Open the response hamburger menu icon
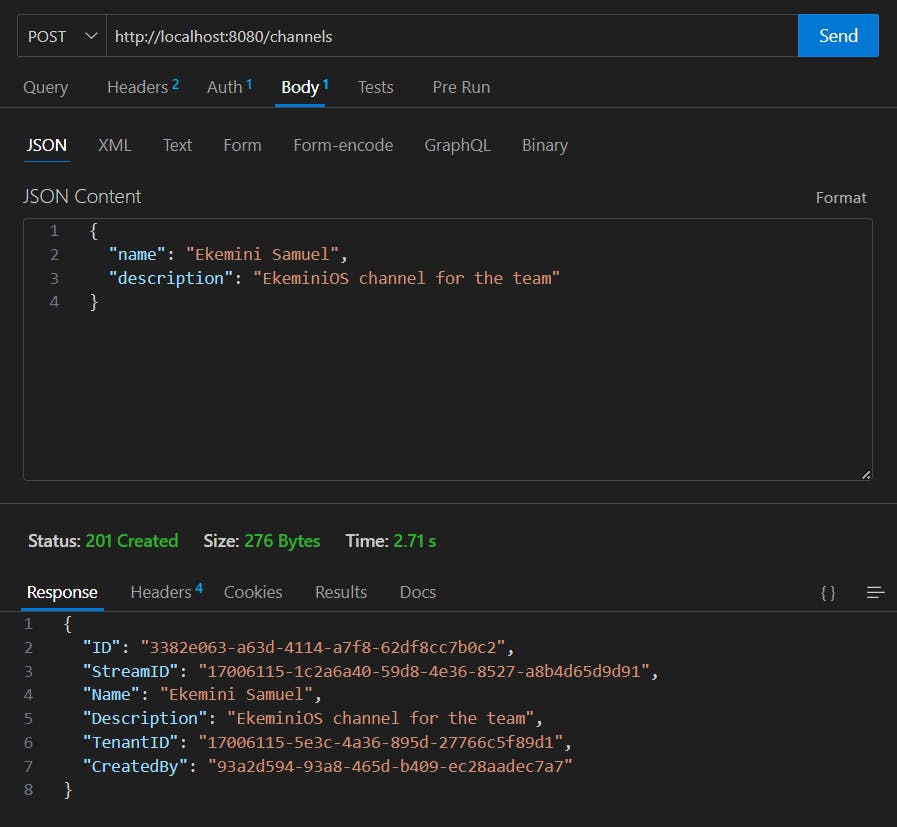The image size is (897, 827). 875,592
